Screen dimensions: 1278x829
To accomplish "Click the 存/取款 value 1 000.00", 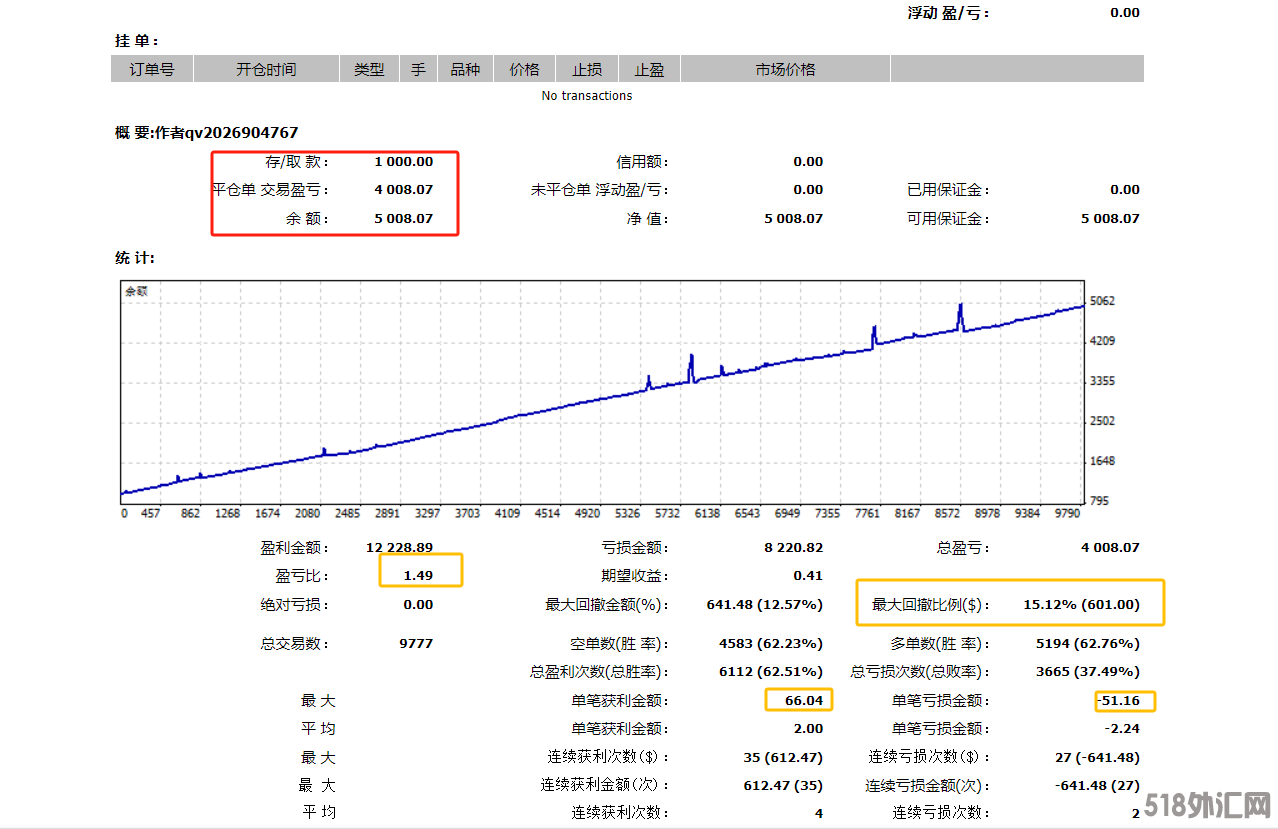I will click(404, 162).
